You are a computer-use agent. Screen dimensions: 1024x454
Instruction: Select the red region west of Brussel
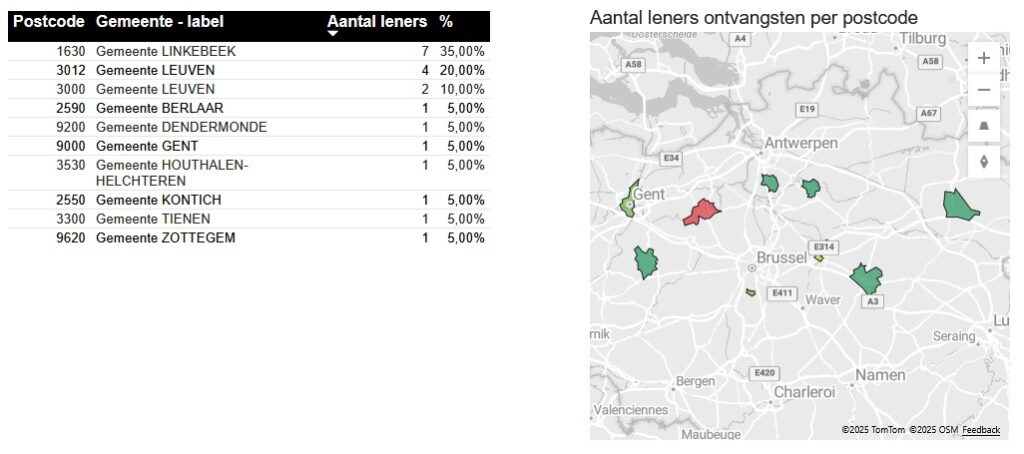[702, 212]
